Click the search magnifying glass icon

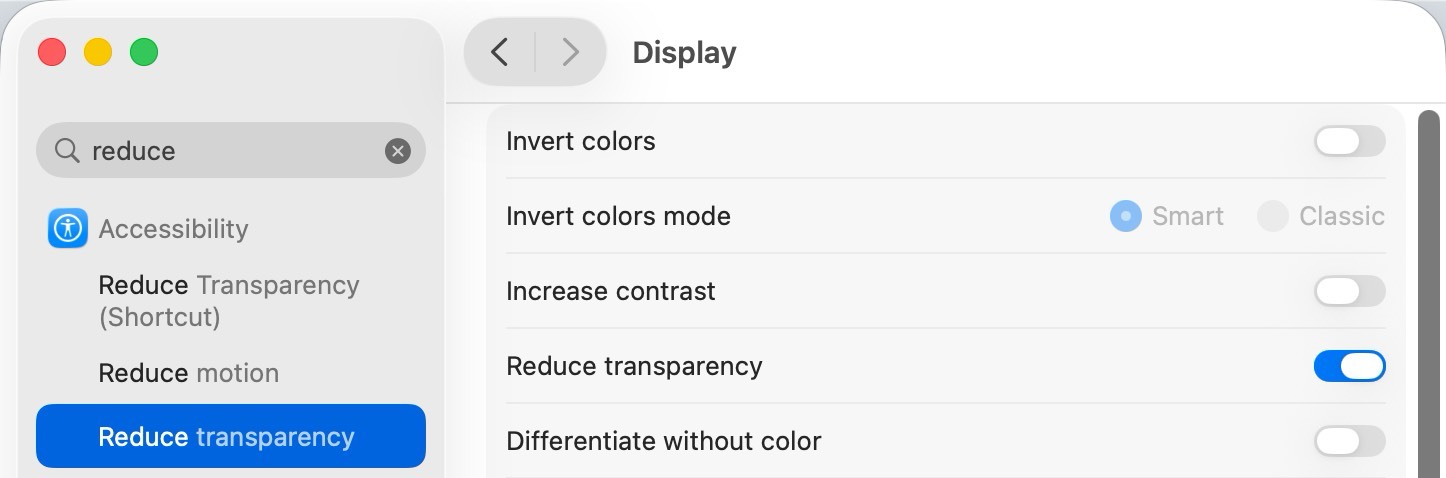67,151
